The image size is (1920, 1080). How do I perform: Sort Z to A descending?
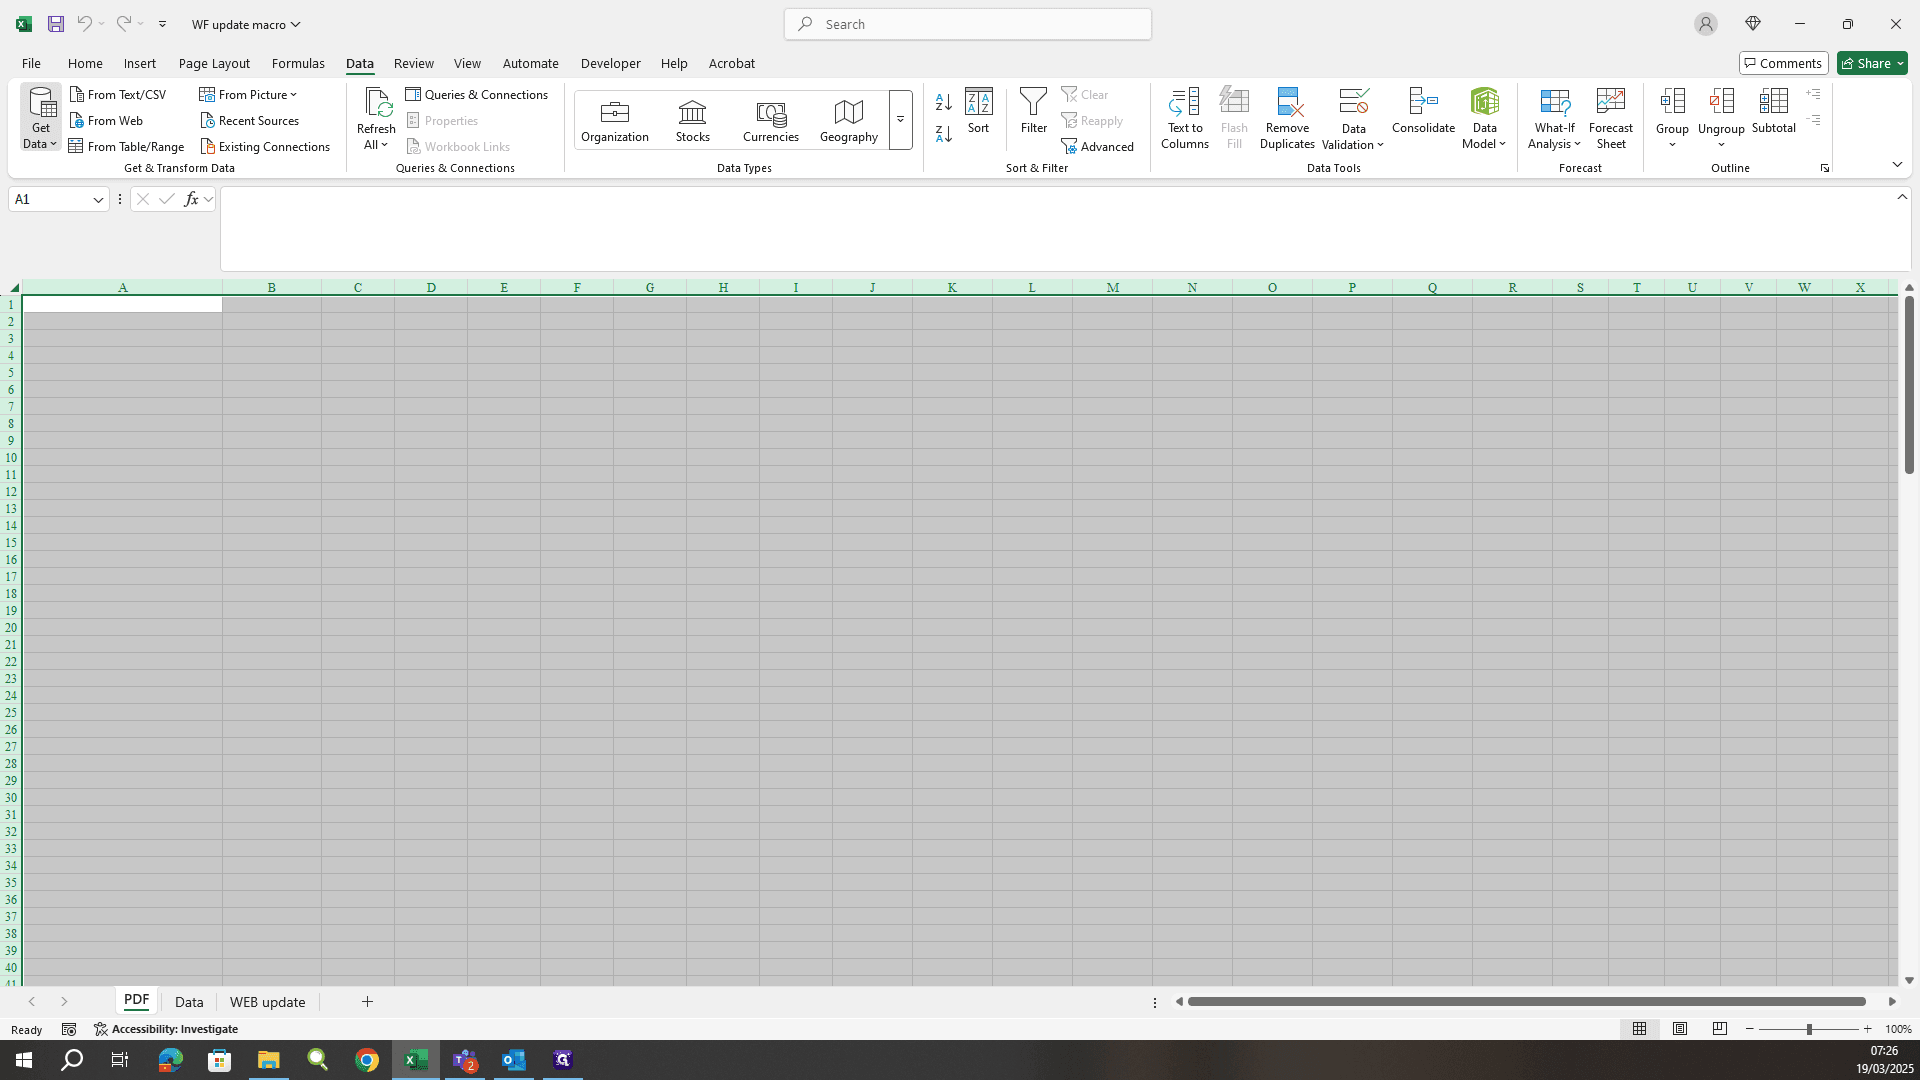[943, 133]
